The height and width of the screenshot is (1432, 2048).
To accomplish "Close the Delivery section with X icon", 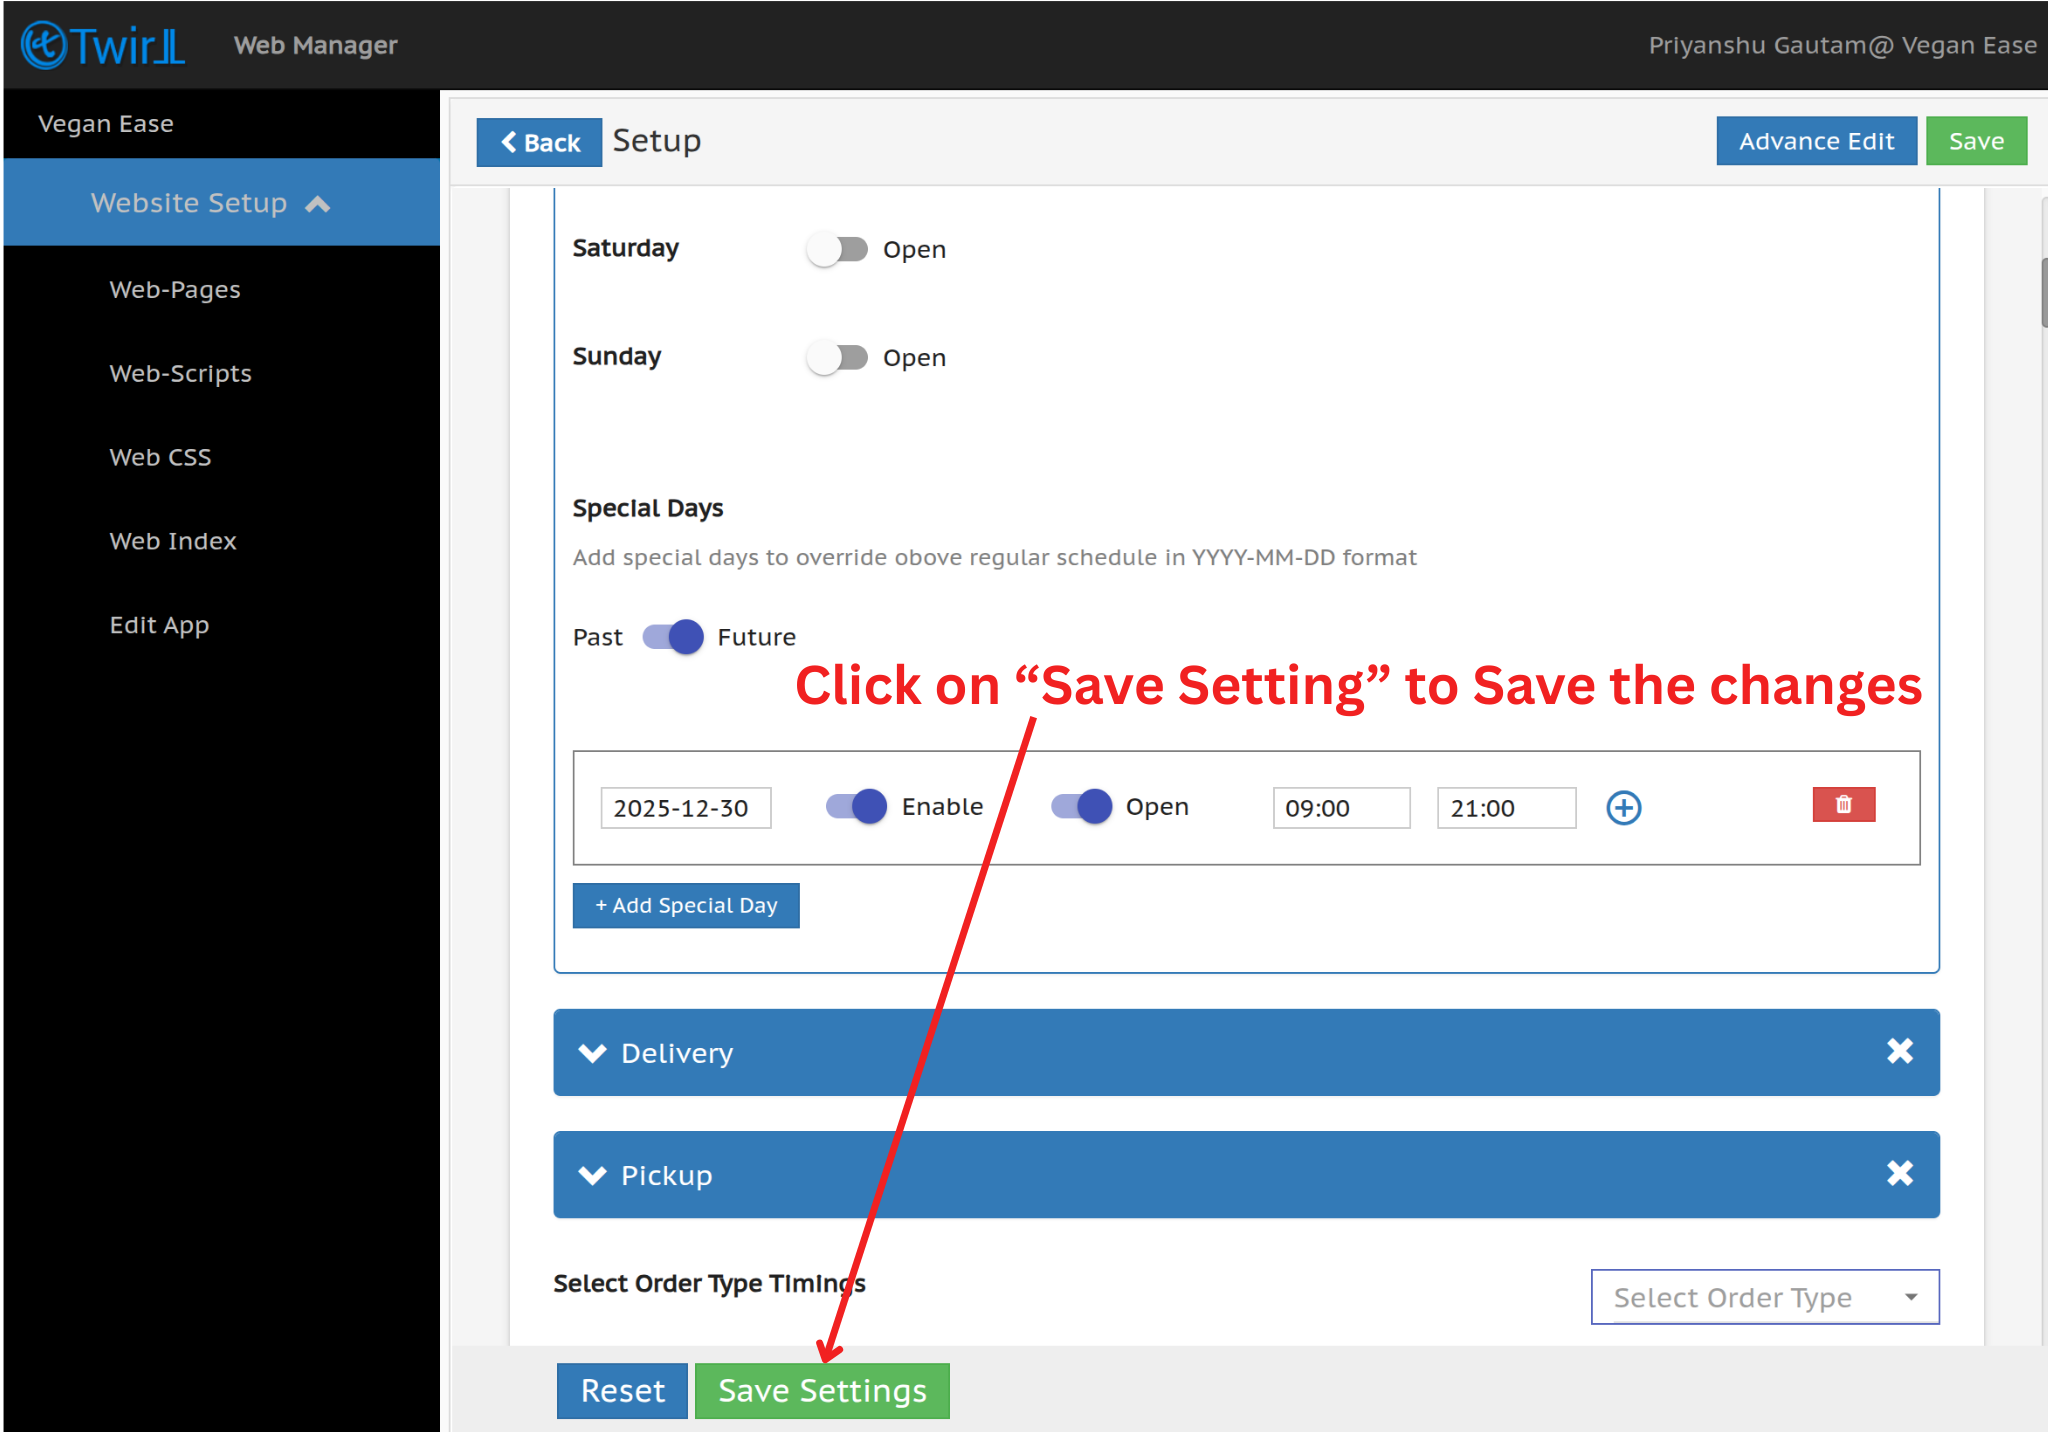I will point(1899,1051).
